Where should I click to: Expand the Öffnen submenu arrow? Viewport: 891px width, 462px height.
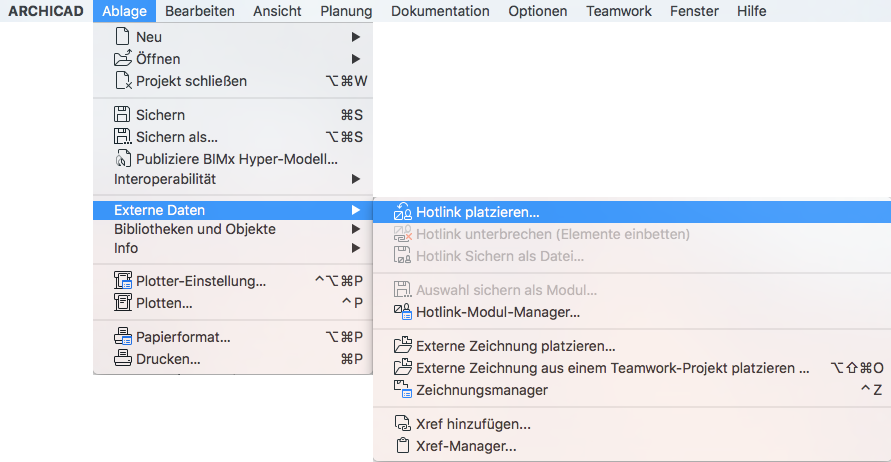pos(356,58)
